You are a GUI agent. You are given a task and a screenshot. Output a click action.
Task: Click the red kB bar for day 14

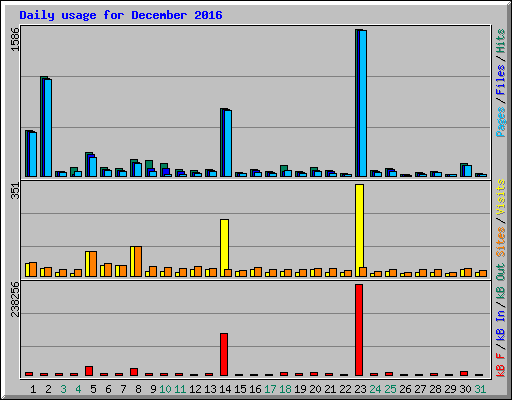224,354
